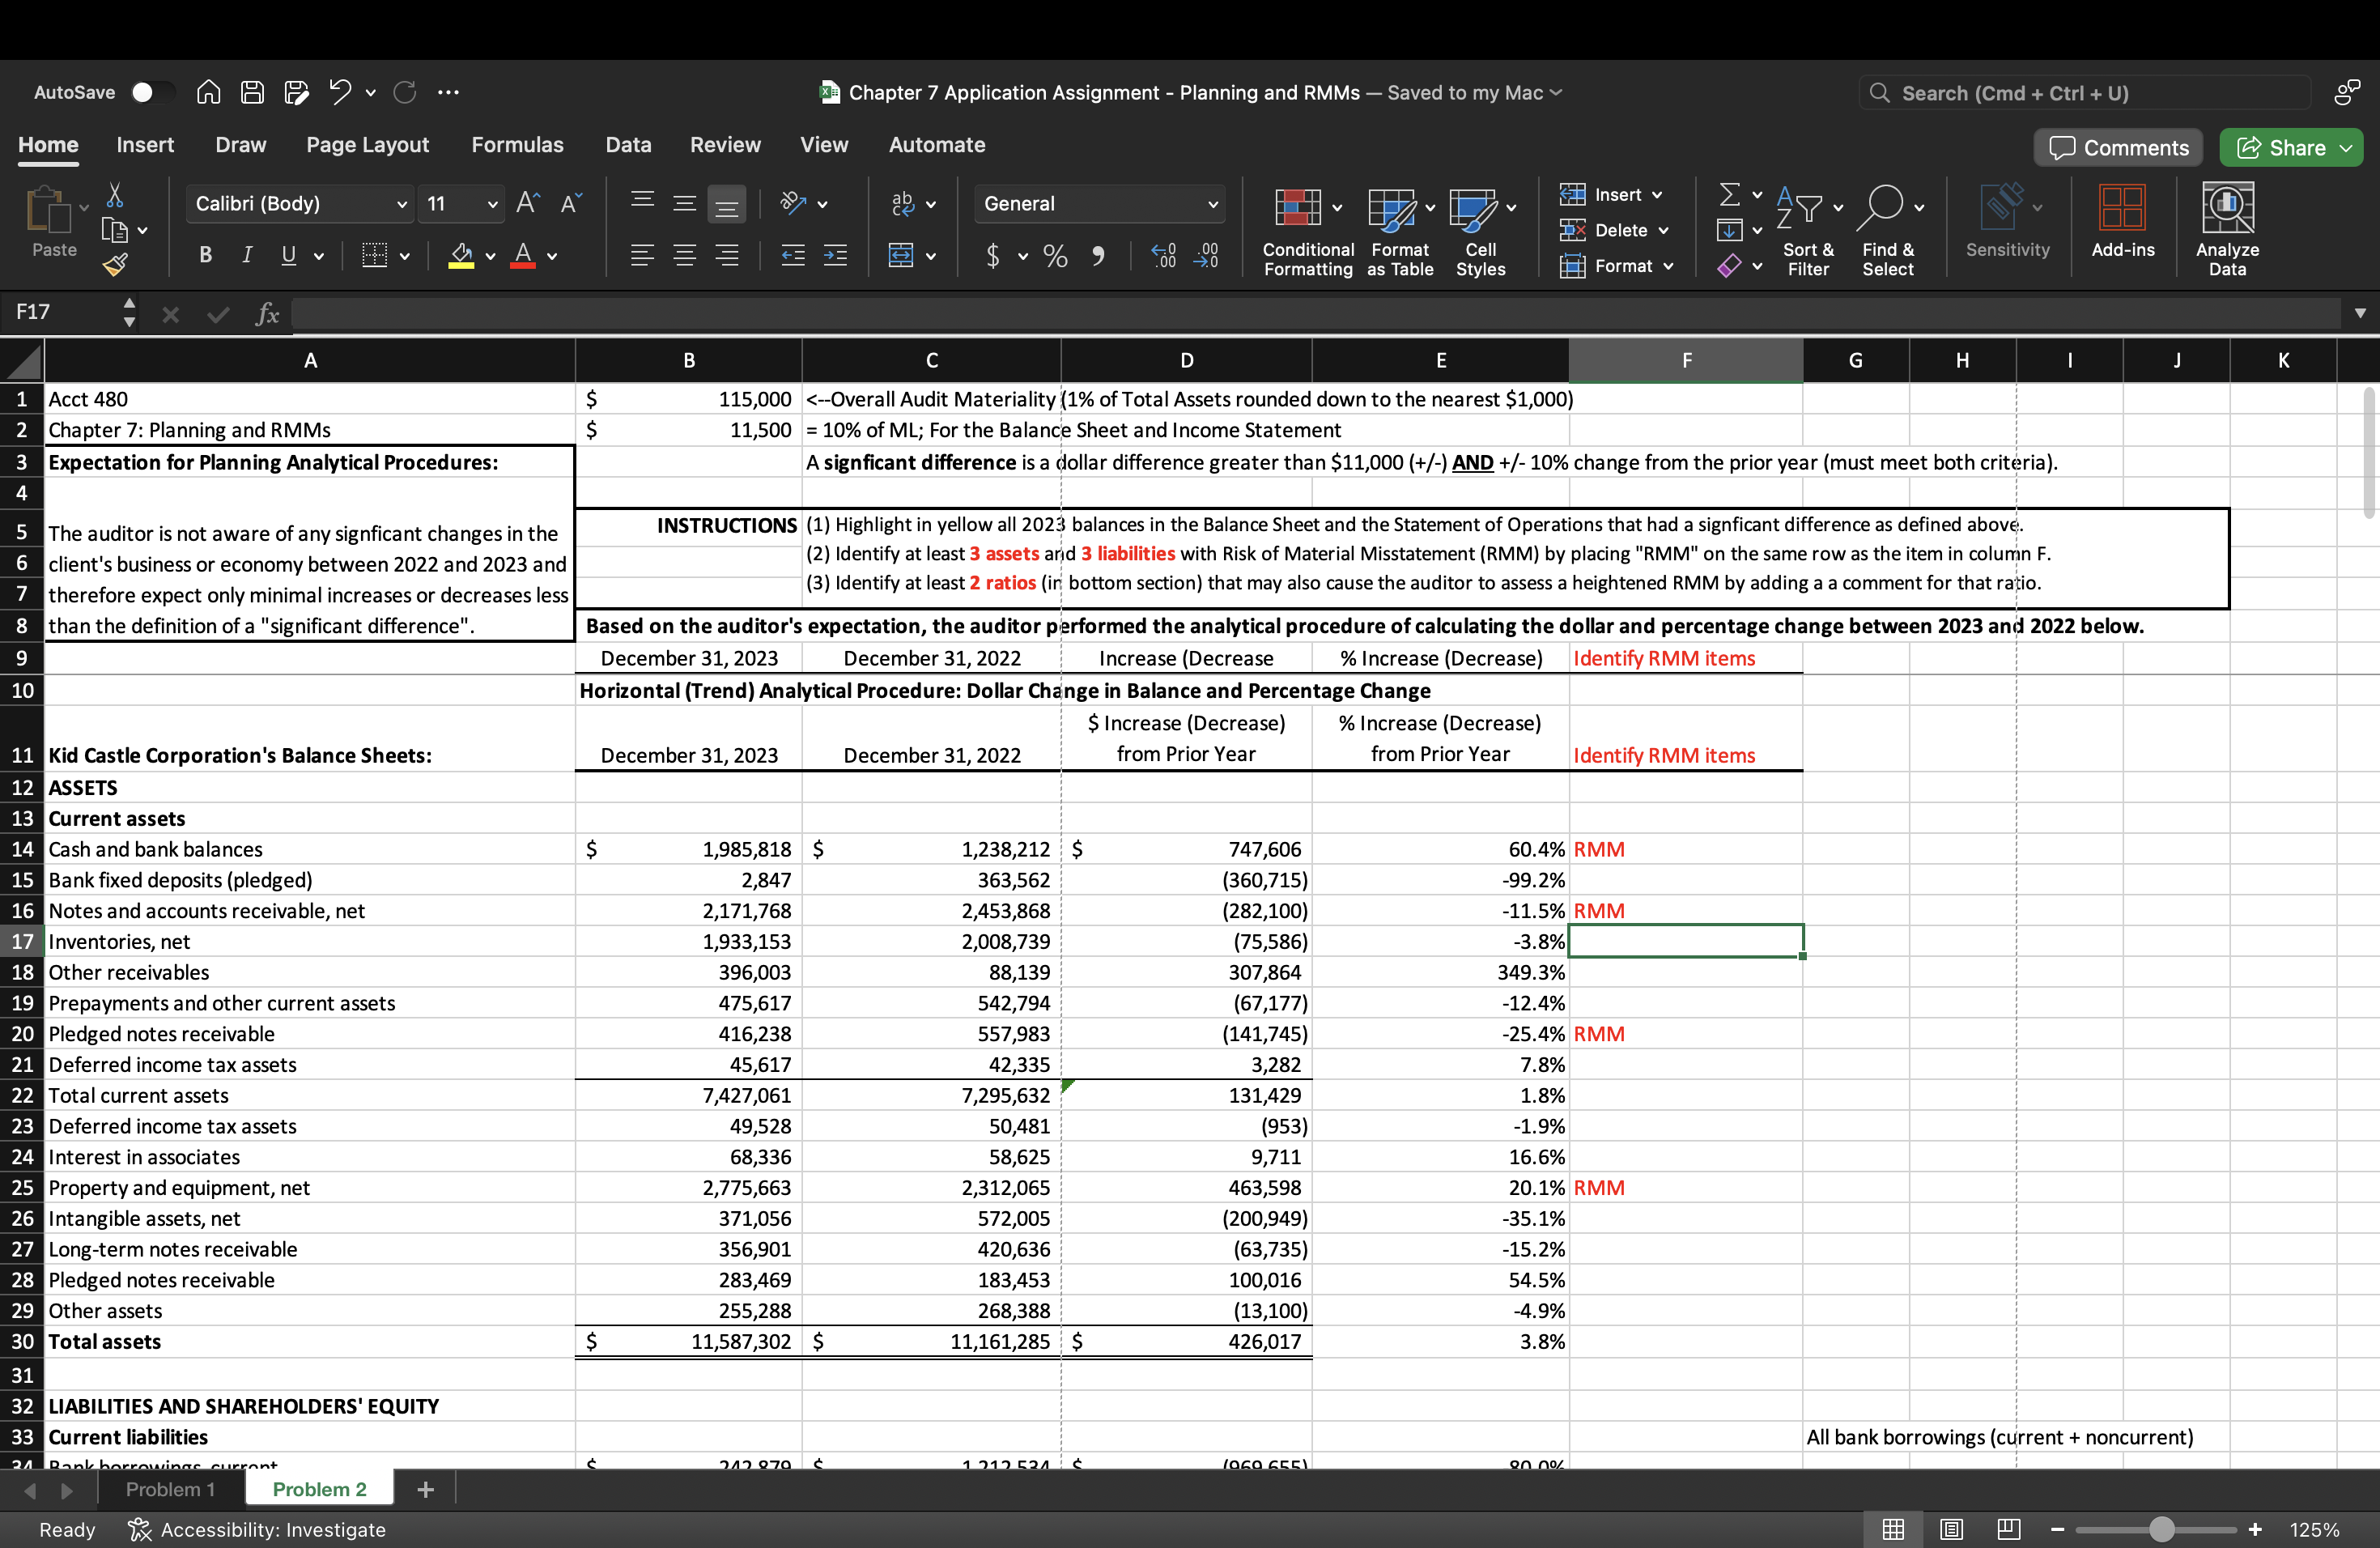Screen dimensions: 2380x1548
Task: Toggle italic formatting
Action: pyautogui.click(x=246, y=256)
